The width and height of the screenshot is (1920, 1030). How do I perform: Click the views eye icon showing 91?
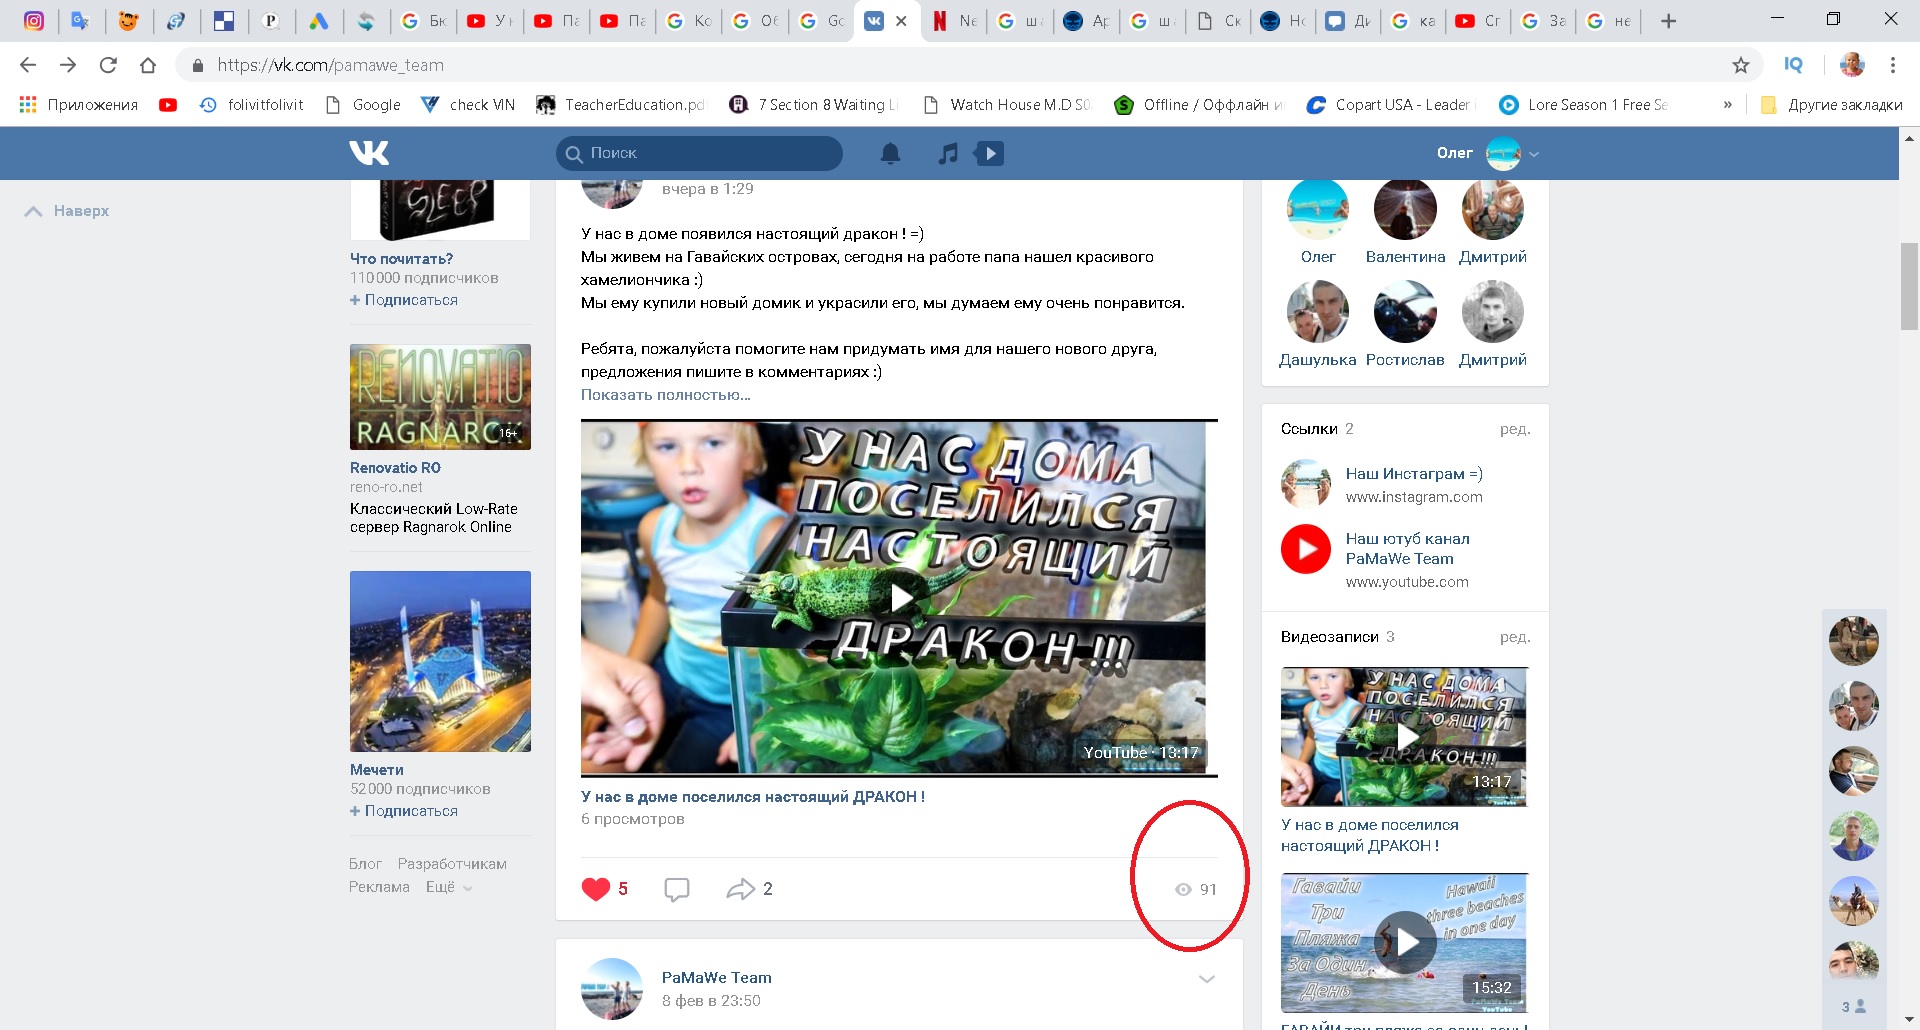coord(1183,889)
